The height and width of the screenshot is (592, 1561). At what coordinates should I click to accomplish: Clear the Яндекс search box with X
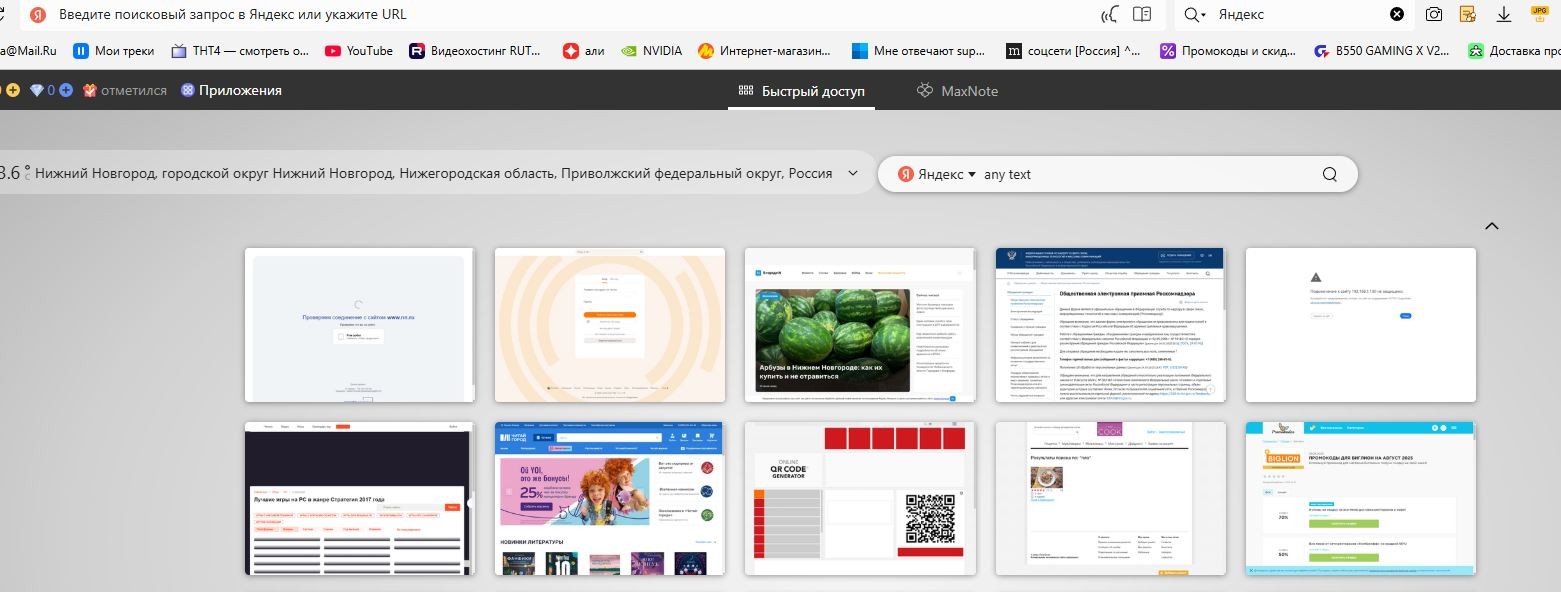tap(1397, 15)
